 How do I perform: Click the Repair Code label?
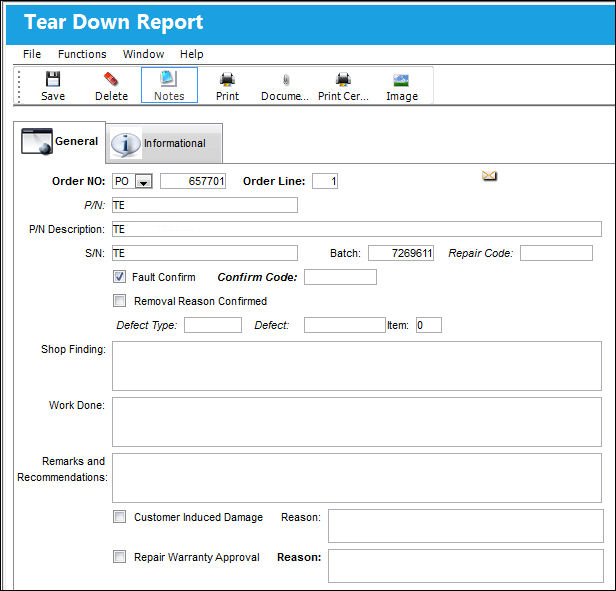(481, 253)
